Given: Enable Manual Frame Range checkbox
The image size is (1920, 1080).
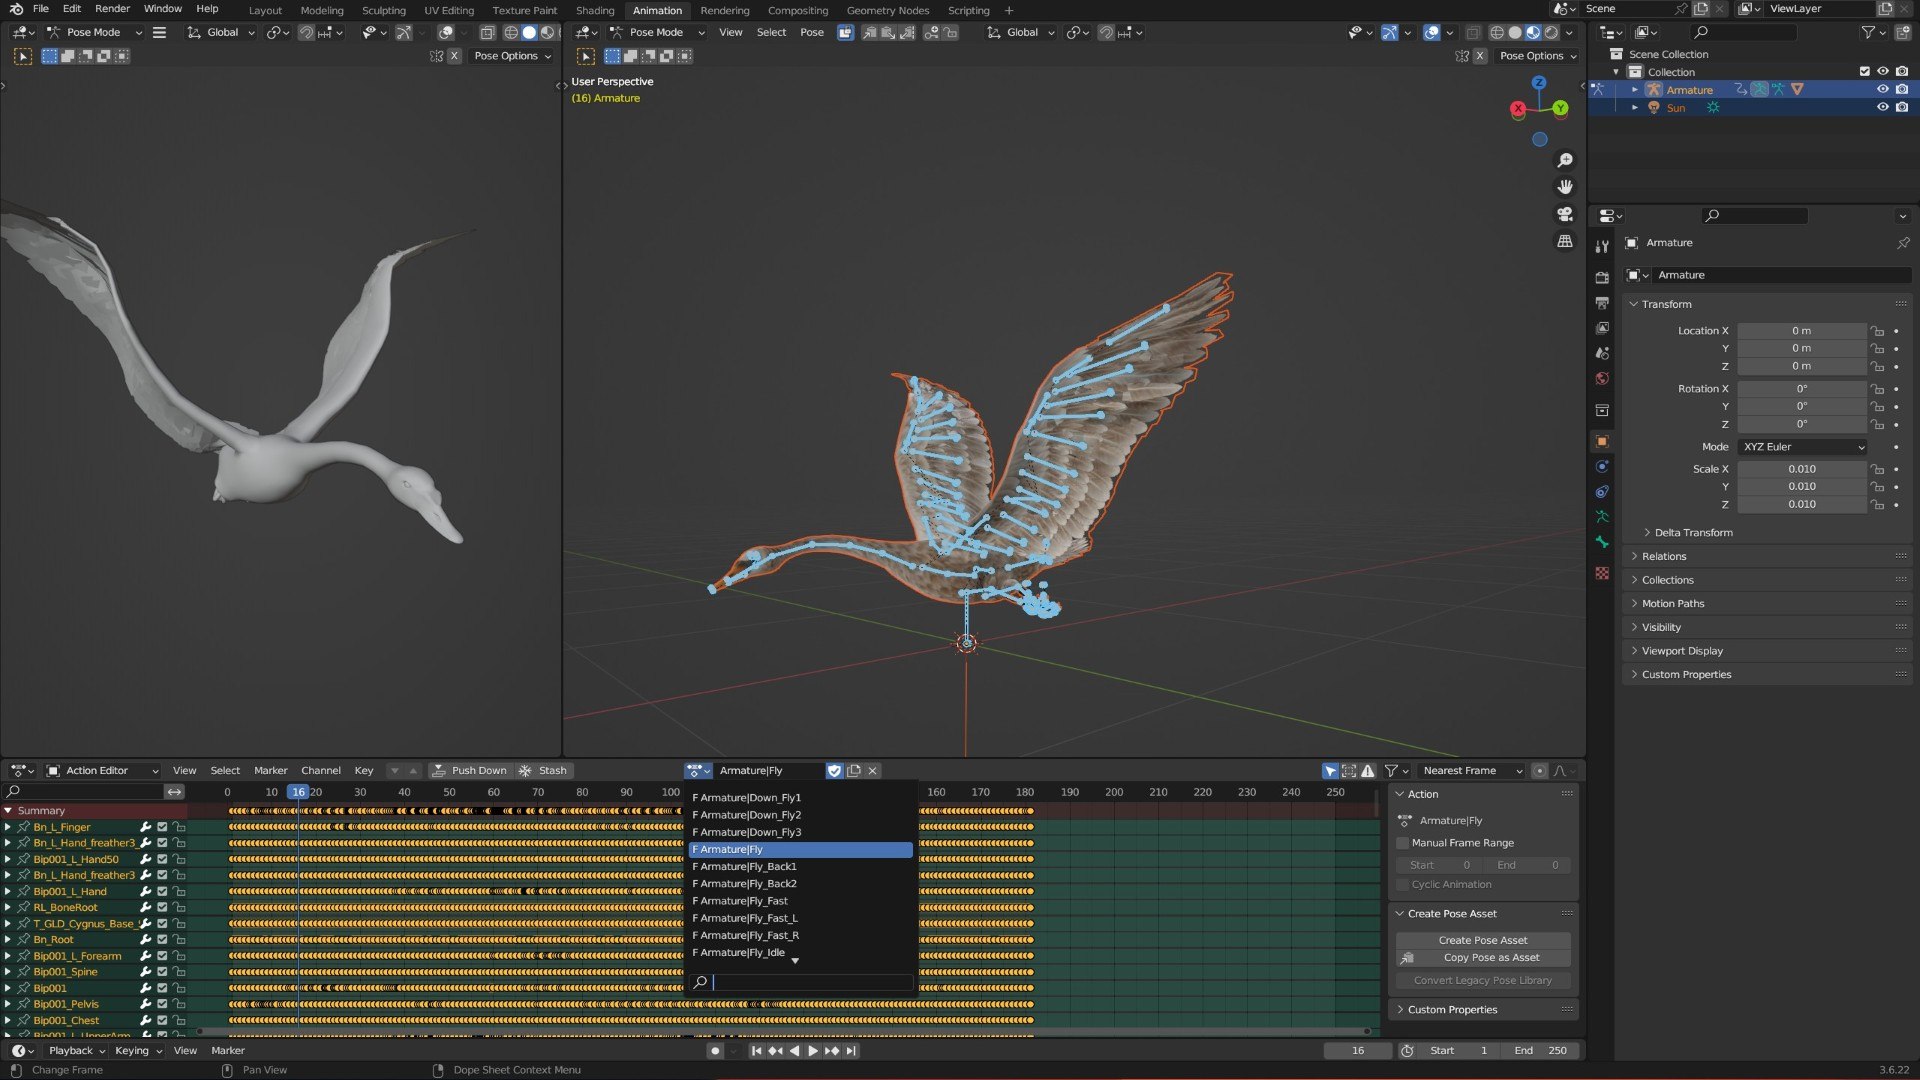Looking at the screenshot, I should (1402, 843).
